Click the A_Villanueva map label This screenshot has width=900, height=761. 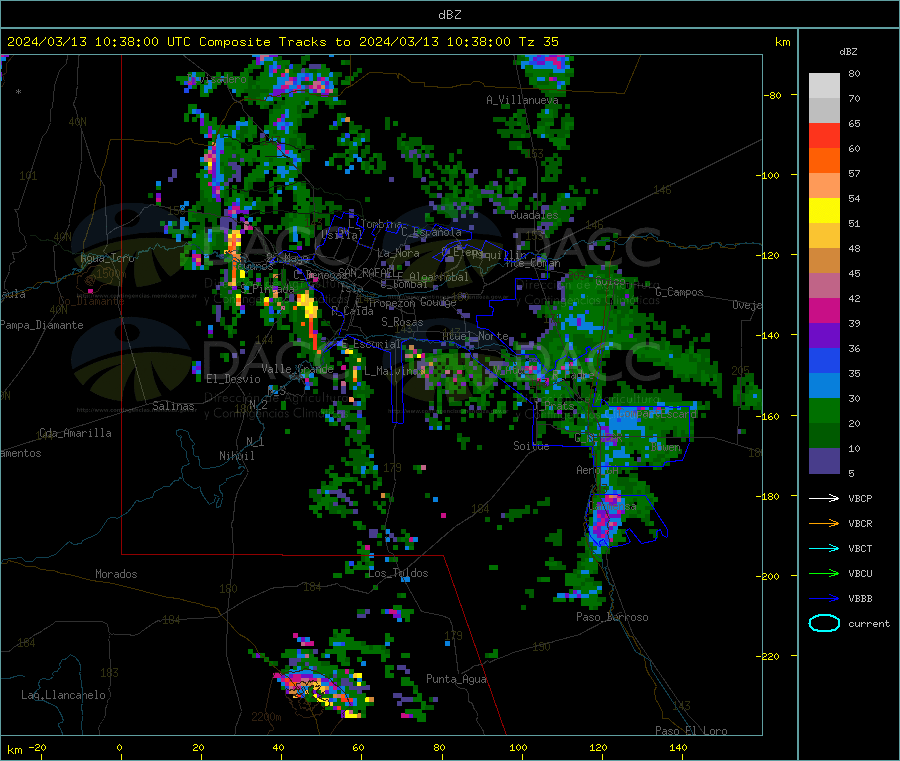[522, 100]
